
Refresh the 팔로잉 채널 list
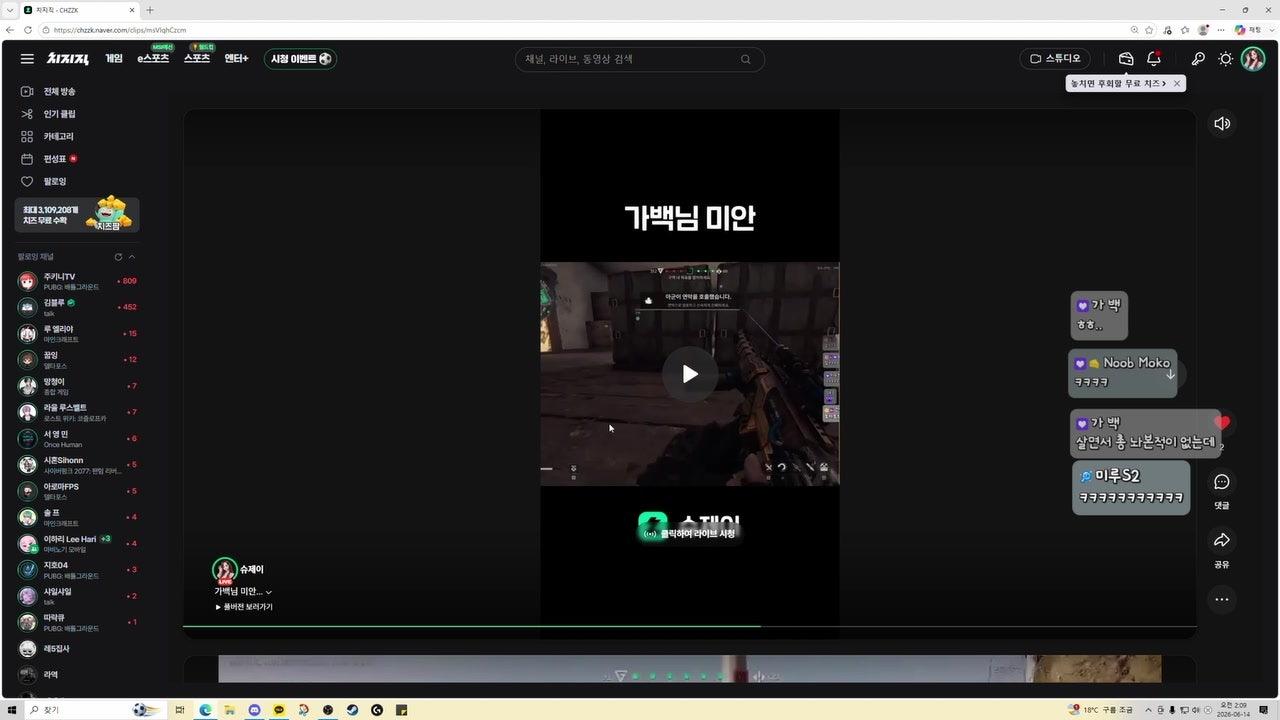[118, 257]
